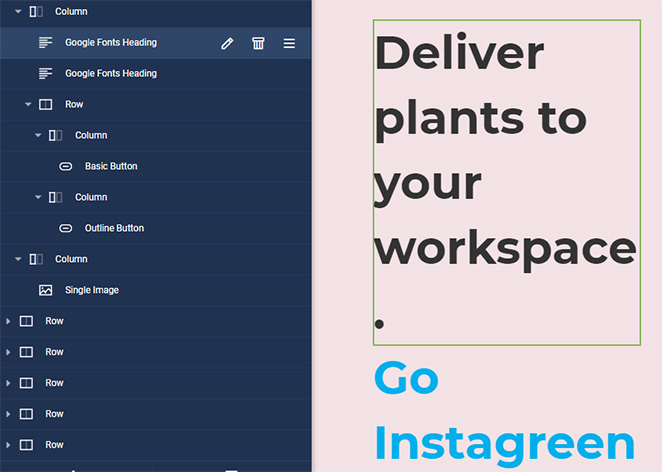Select the Column label above Single Image
Image resolution: width=662 pixels, height=472 pixels.
(x=71, y=259)
